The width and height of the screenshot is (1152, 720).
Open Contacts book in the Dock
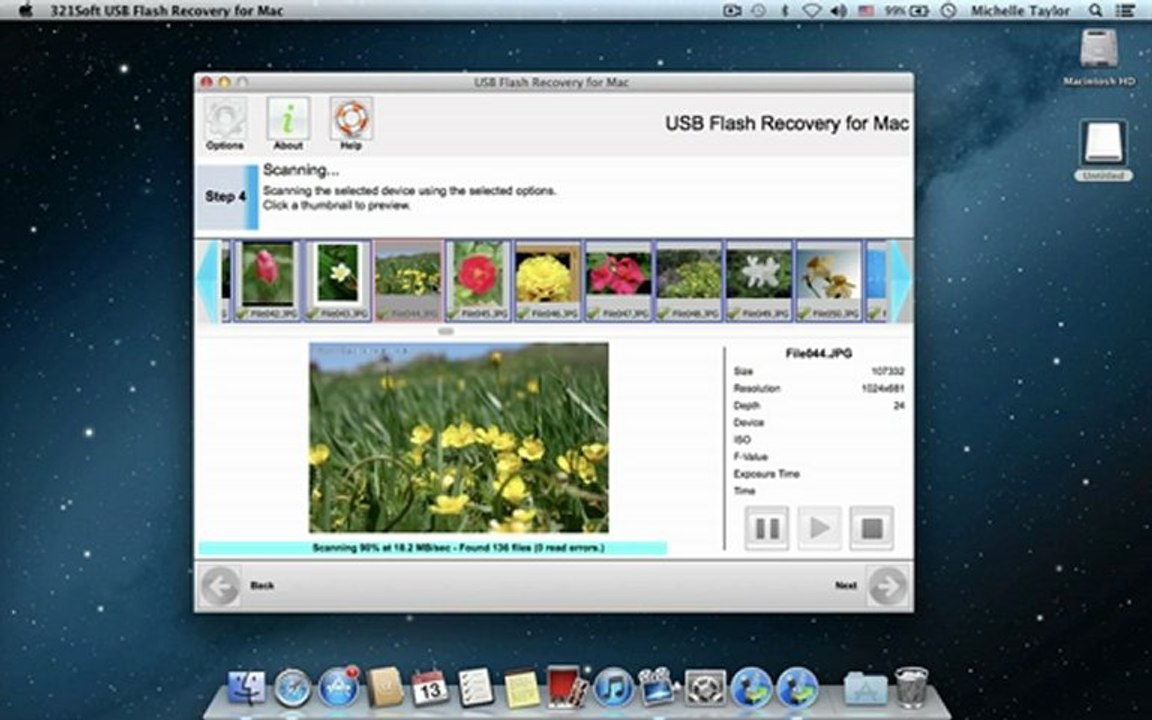coord(384,687)
